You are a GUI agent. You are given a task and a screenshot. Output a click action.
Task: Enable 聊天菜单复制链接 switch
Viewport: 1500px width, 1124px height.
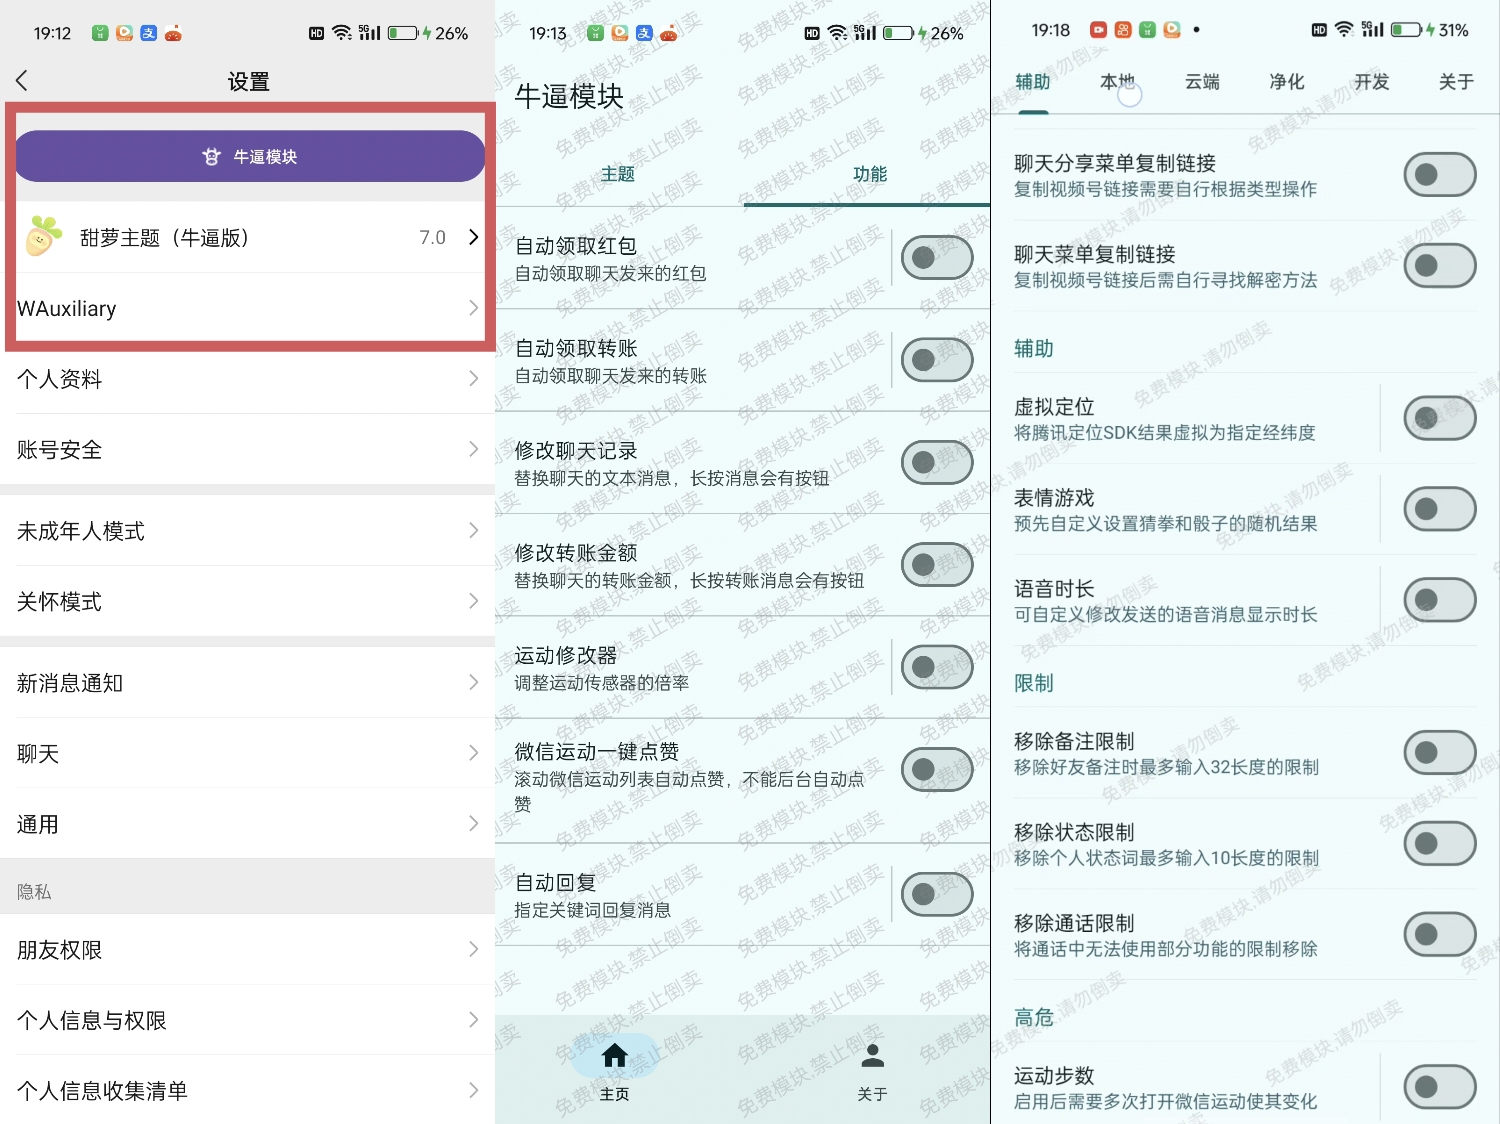point(1440,266)
